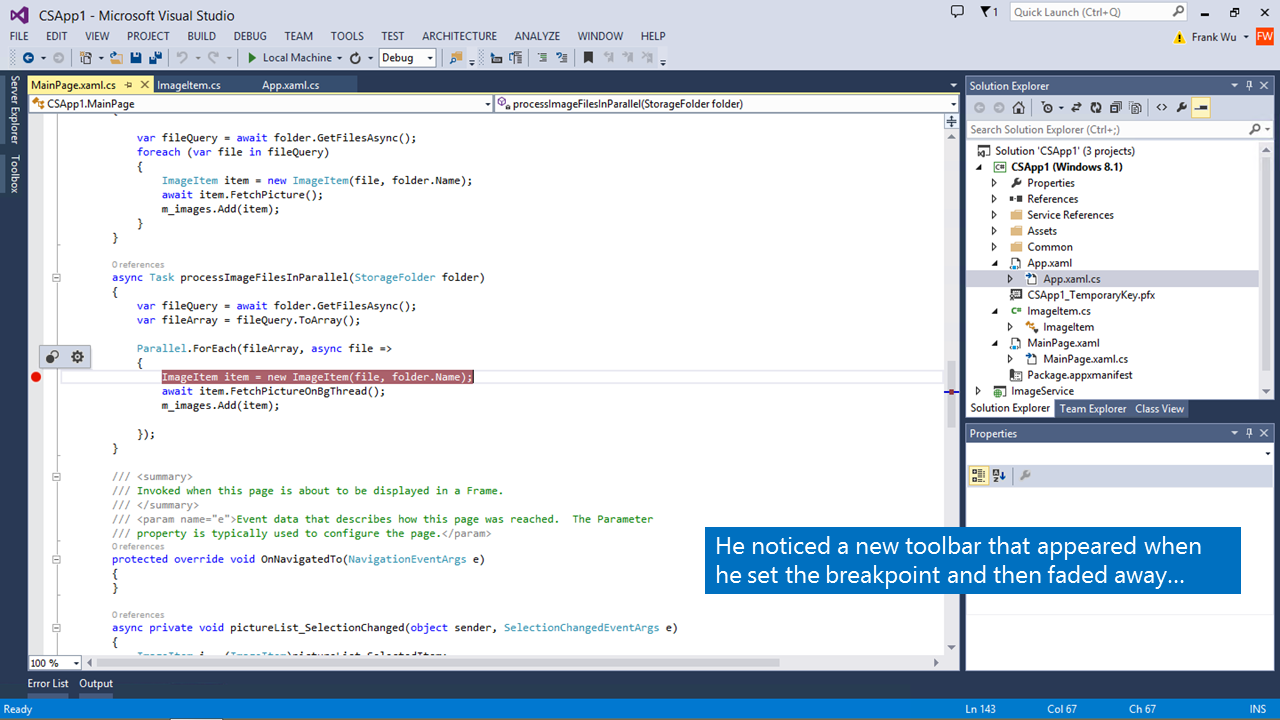The height and width of the screenshot is (720, 1280).
Task: Click the breakpoint settings gear icon
Action: [77, 357]
